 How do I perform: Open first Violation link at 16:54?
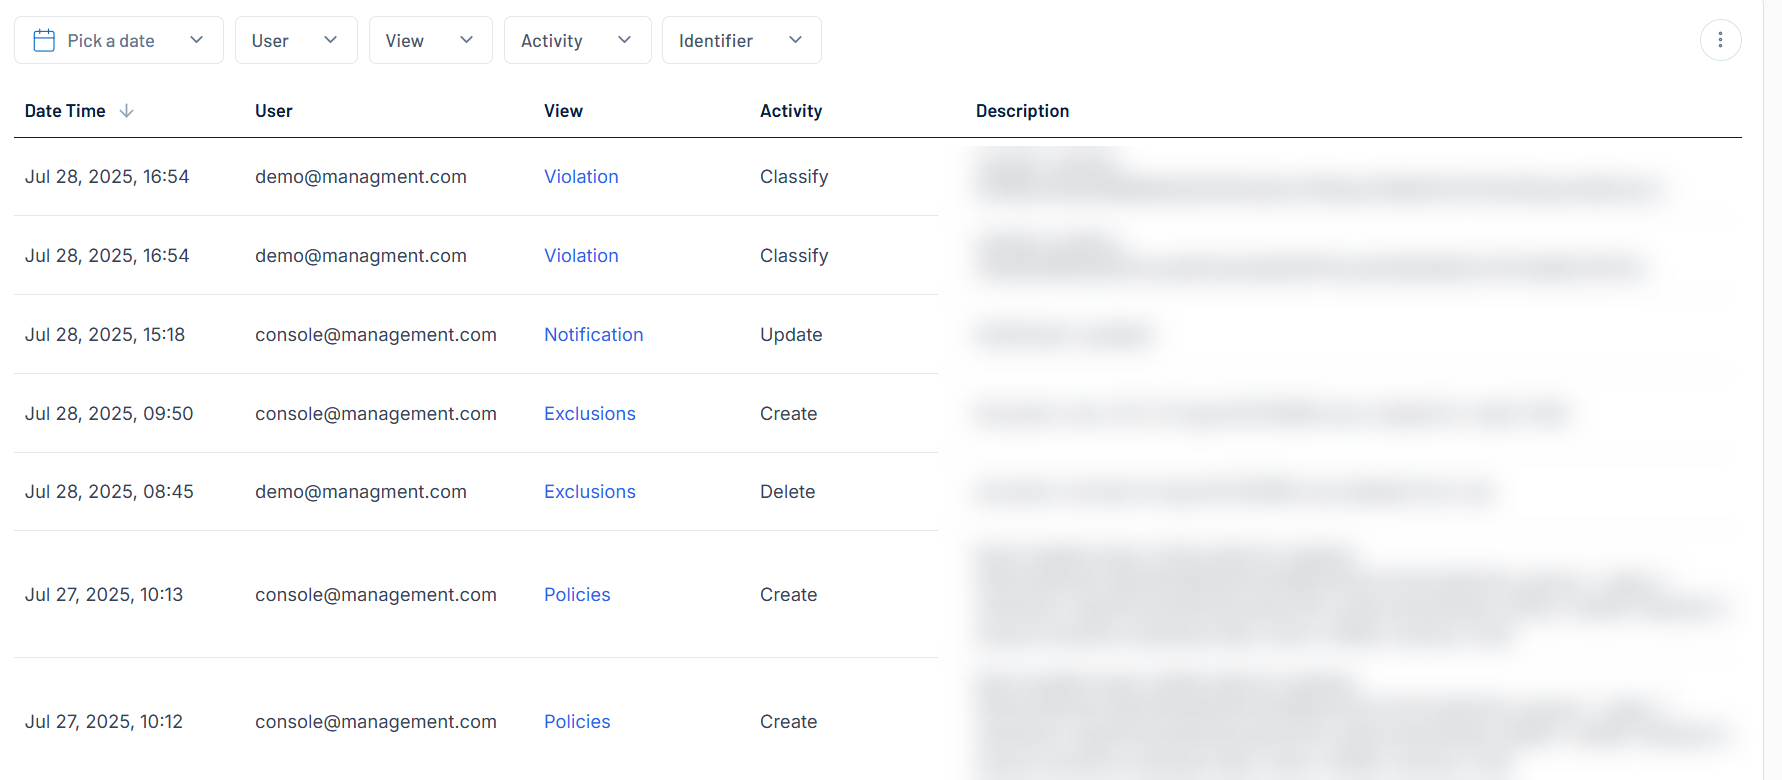pos(581,177)
